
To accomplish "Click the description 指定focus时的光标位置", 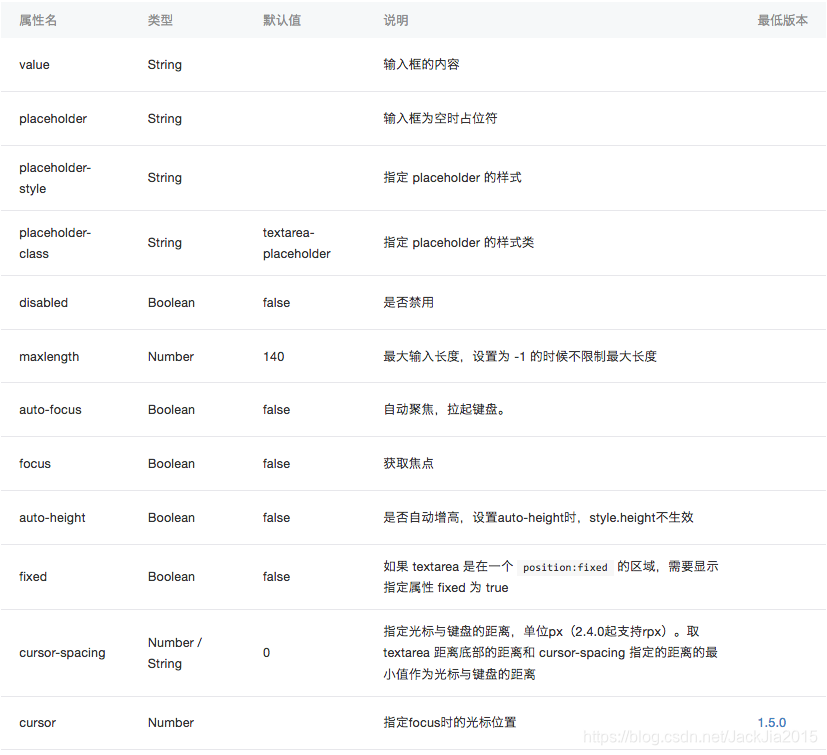I will [x=450, y=722].
